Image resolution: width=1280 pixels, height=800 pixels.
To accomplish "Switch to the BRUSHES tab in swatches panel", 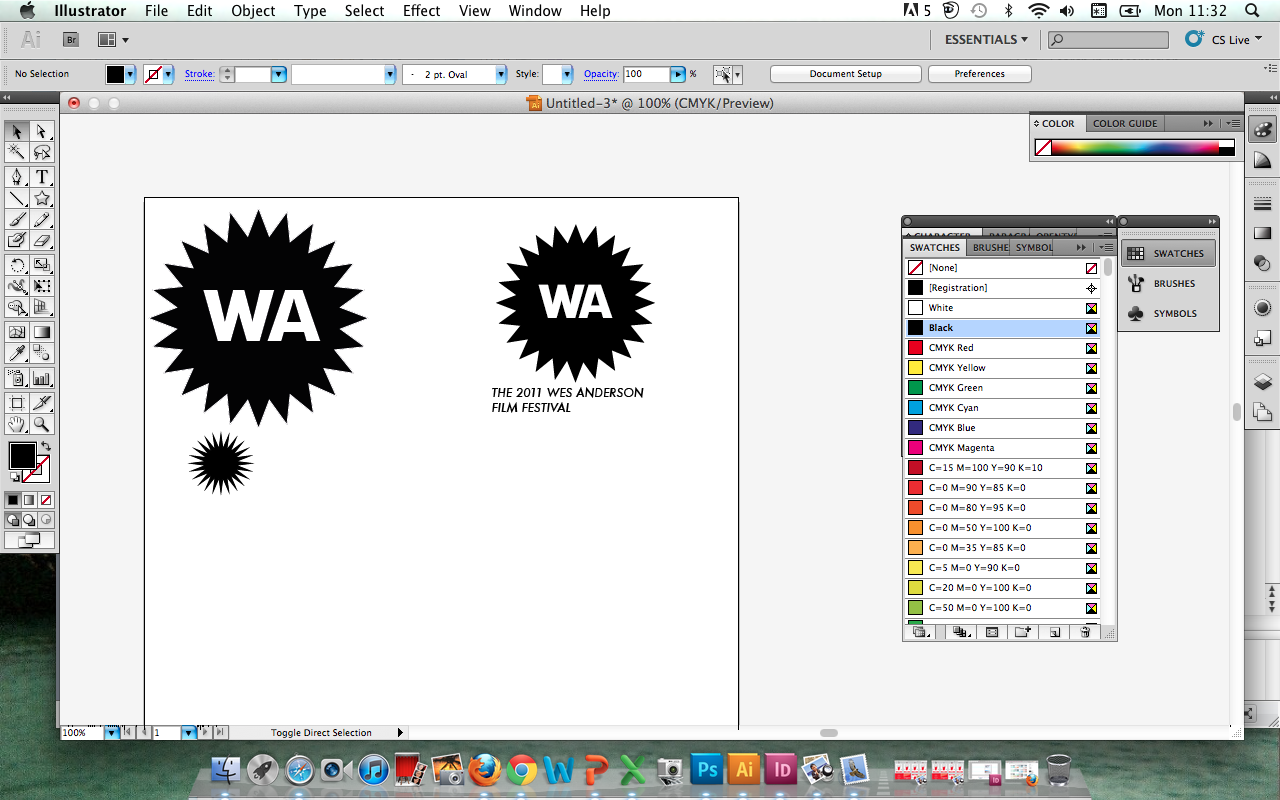I will coord(991,247).
